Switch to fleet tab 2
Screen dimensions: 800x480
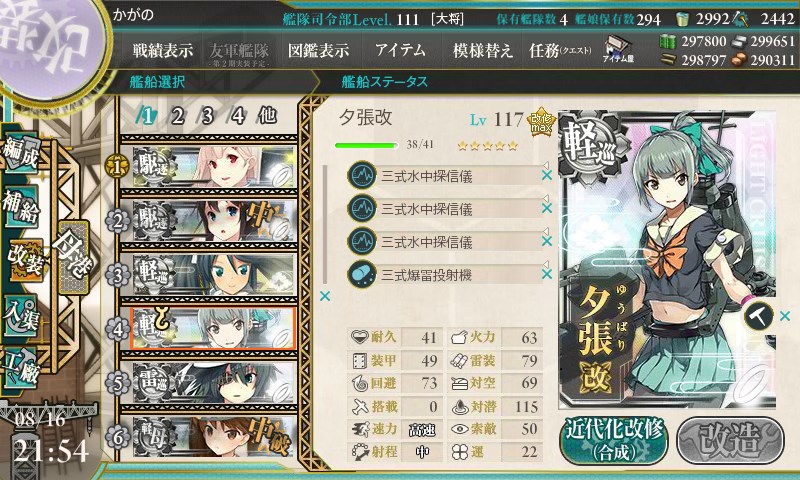(177, 116)
